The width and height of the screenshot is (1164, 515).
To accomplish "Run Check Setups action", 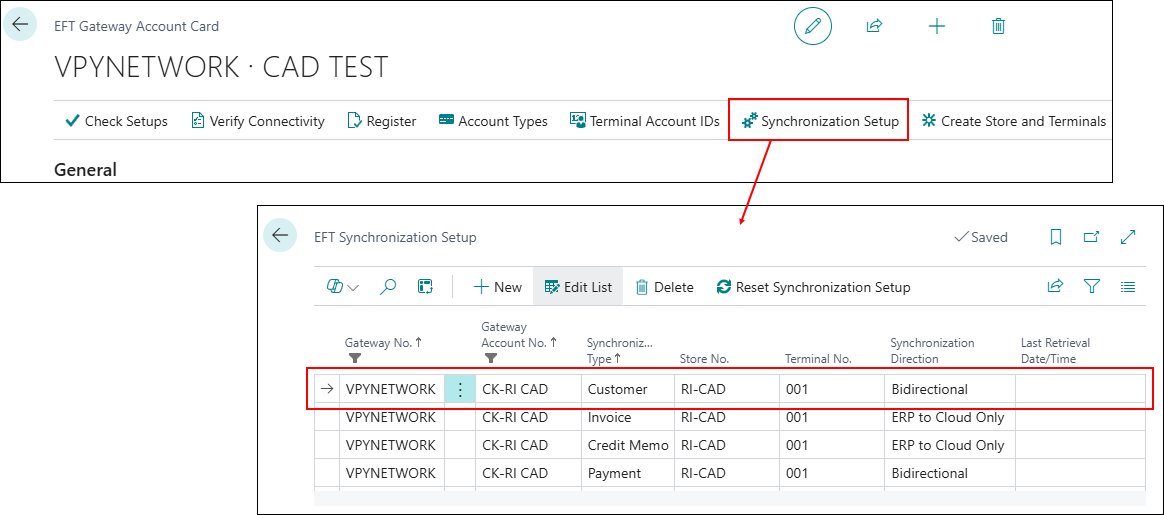I will click(x=117, y=121).
